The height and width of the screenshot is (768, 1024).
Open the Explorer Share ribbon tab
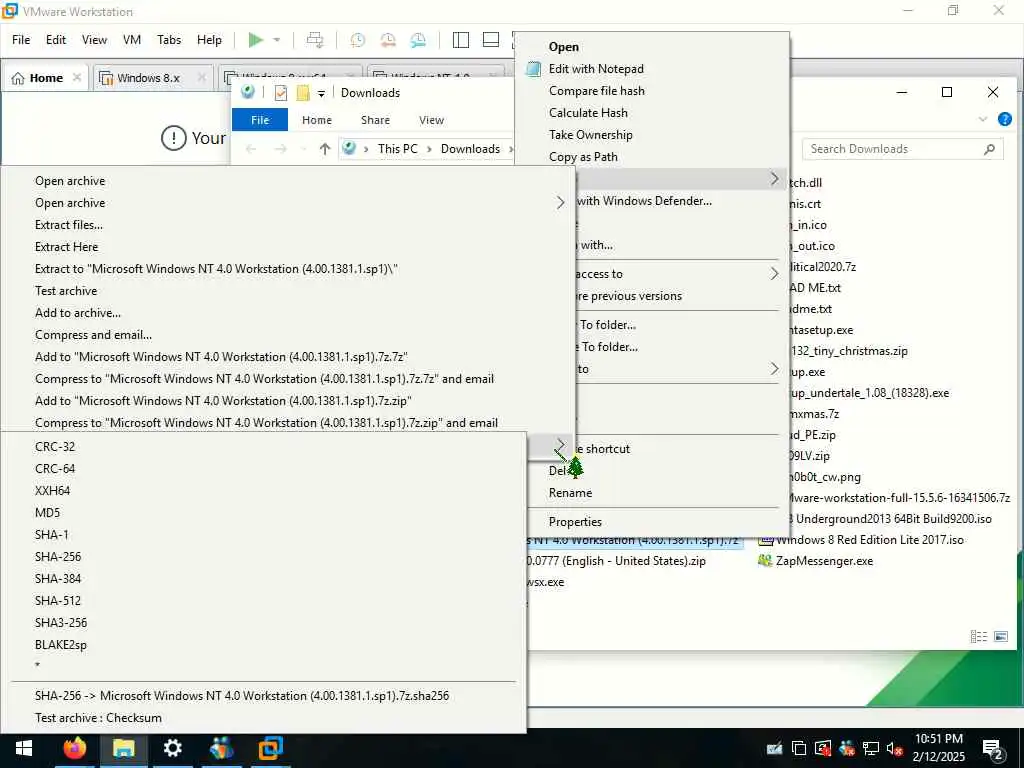coord(376,120)
